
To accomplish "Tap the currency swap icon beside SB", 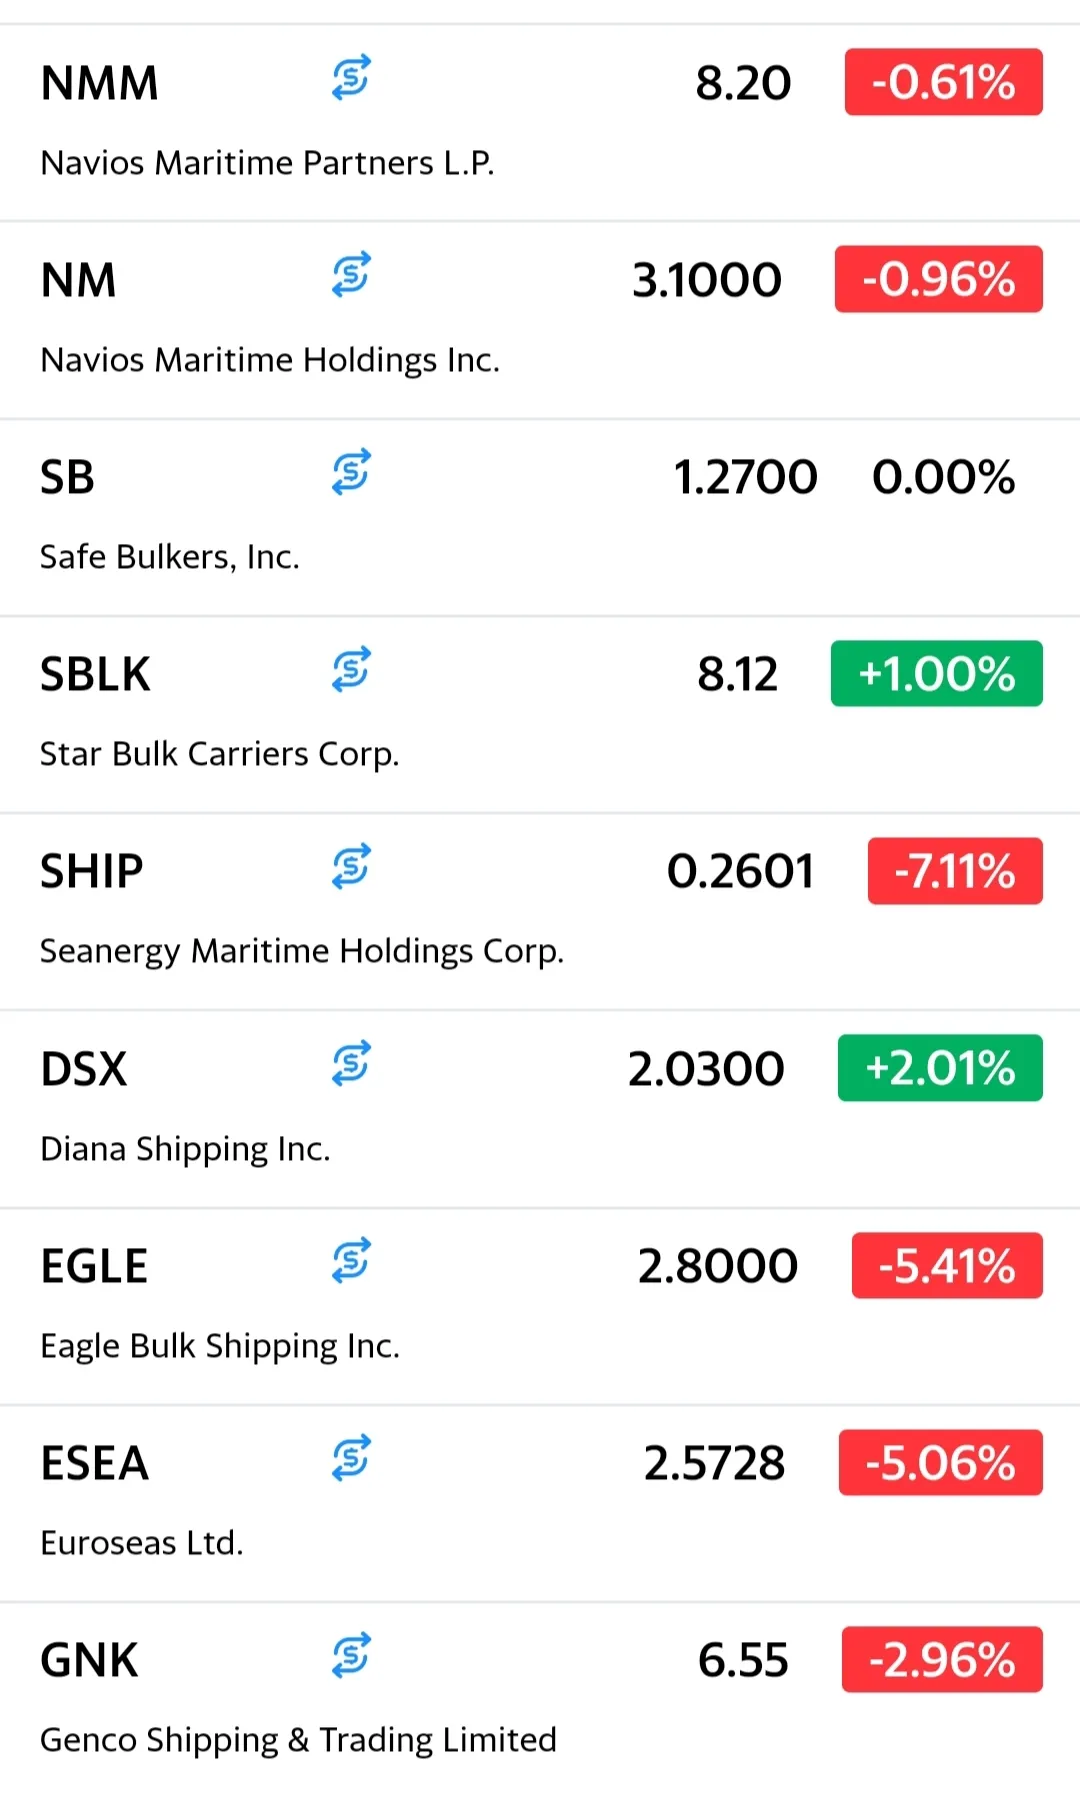I will click(x=351, y=472).
